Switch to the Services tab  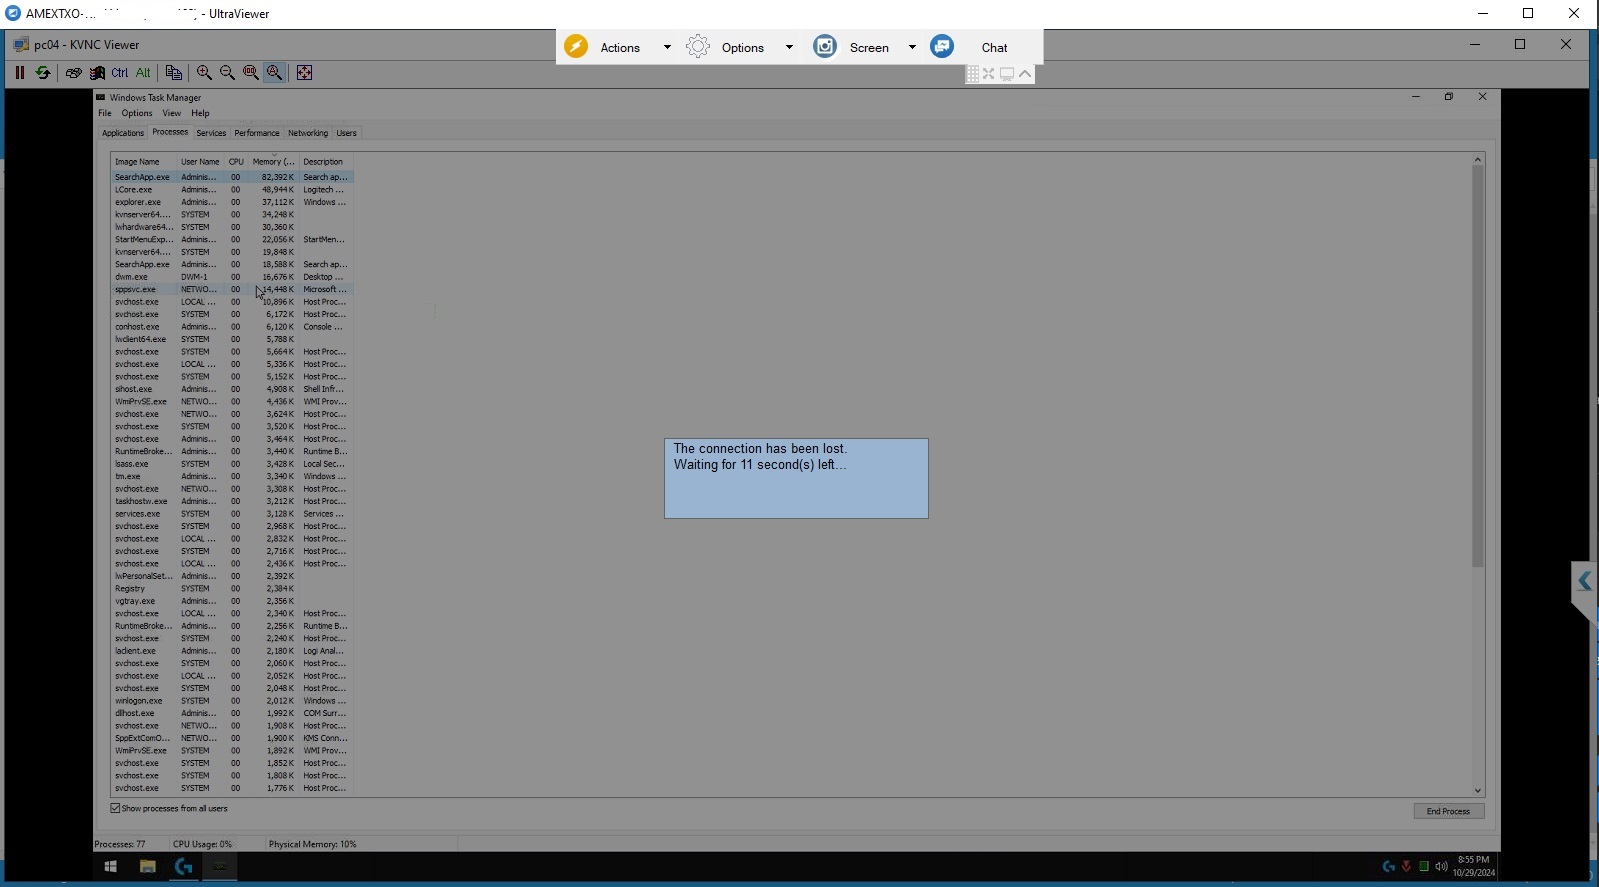coord(211,133)
